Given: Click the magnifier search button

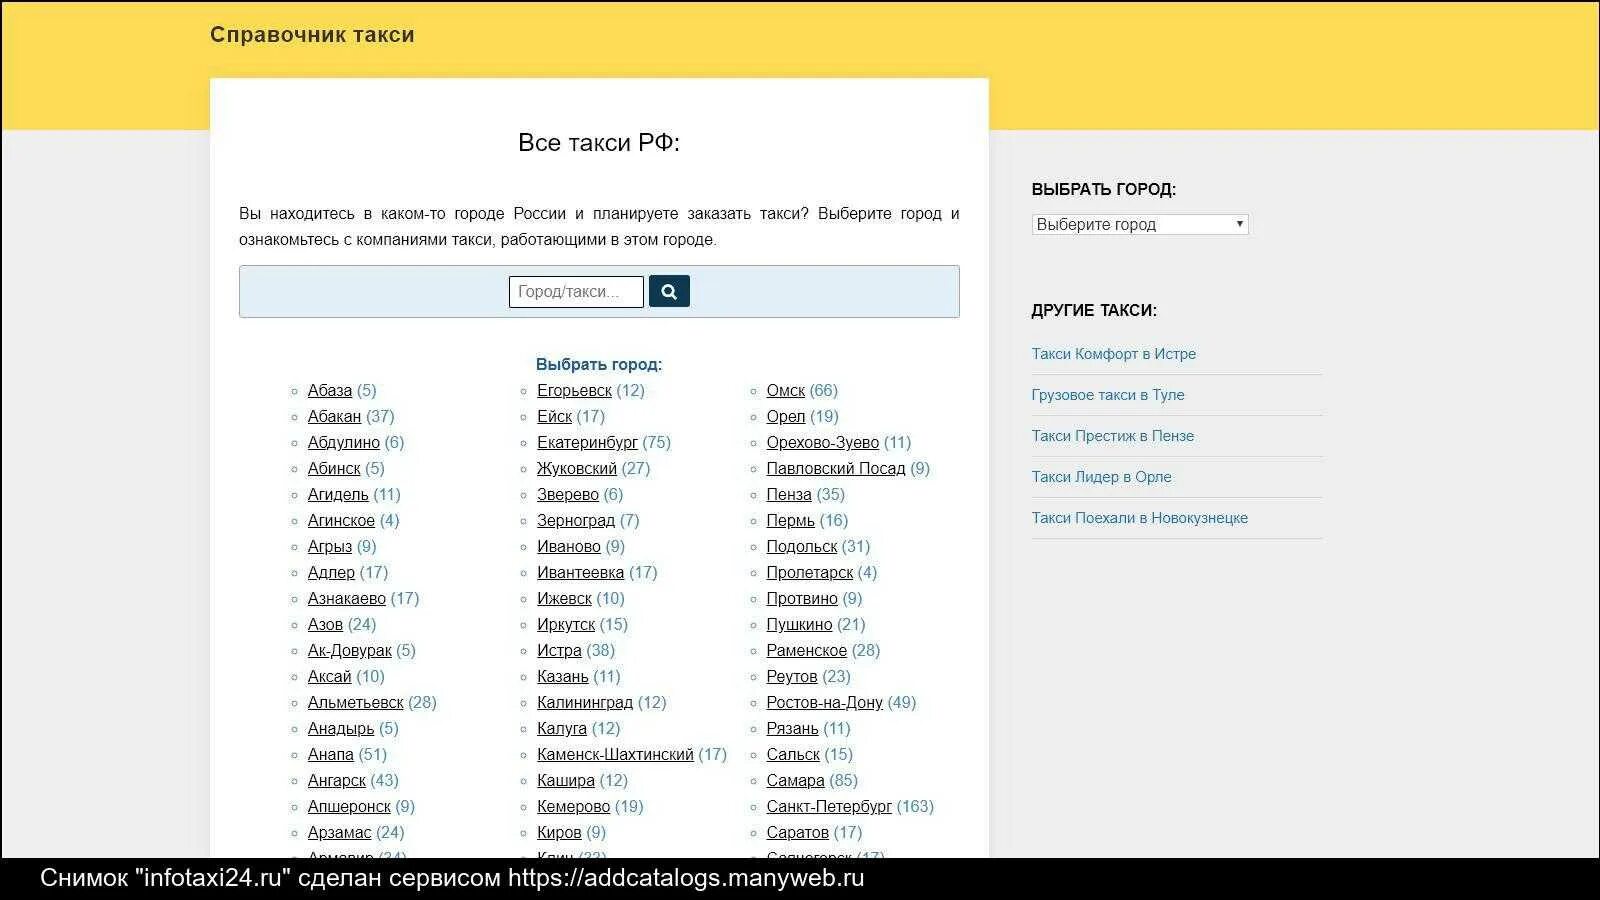Looking at the screenshot, I should click(x=669, y=291).
